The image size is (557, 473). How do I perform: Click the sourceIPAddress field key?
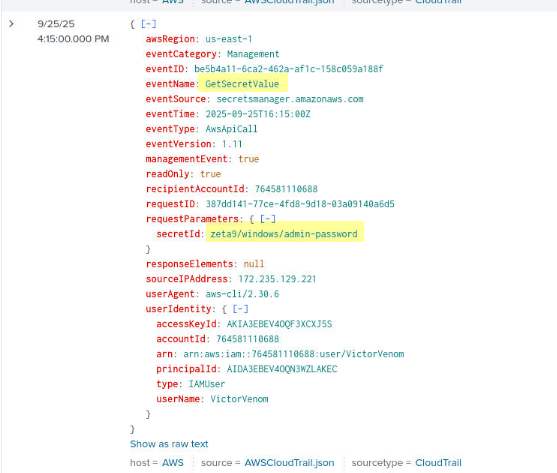coord(186,279)
